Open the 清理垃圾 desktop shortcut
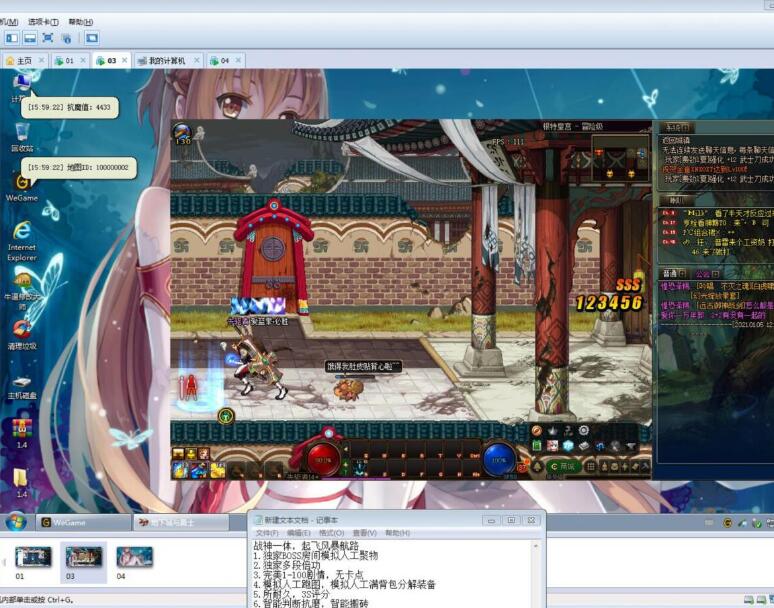 click(x=22, y=335)
